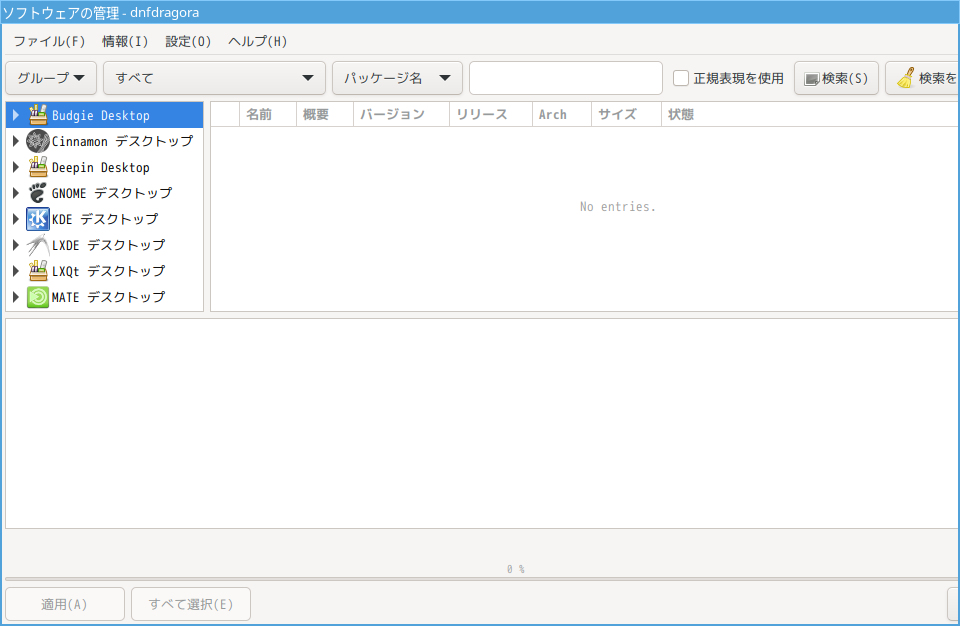960x626 pixels.
Task: Expand the GNOME デスクトップ node
Action: 16,193
